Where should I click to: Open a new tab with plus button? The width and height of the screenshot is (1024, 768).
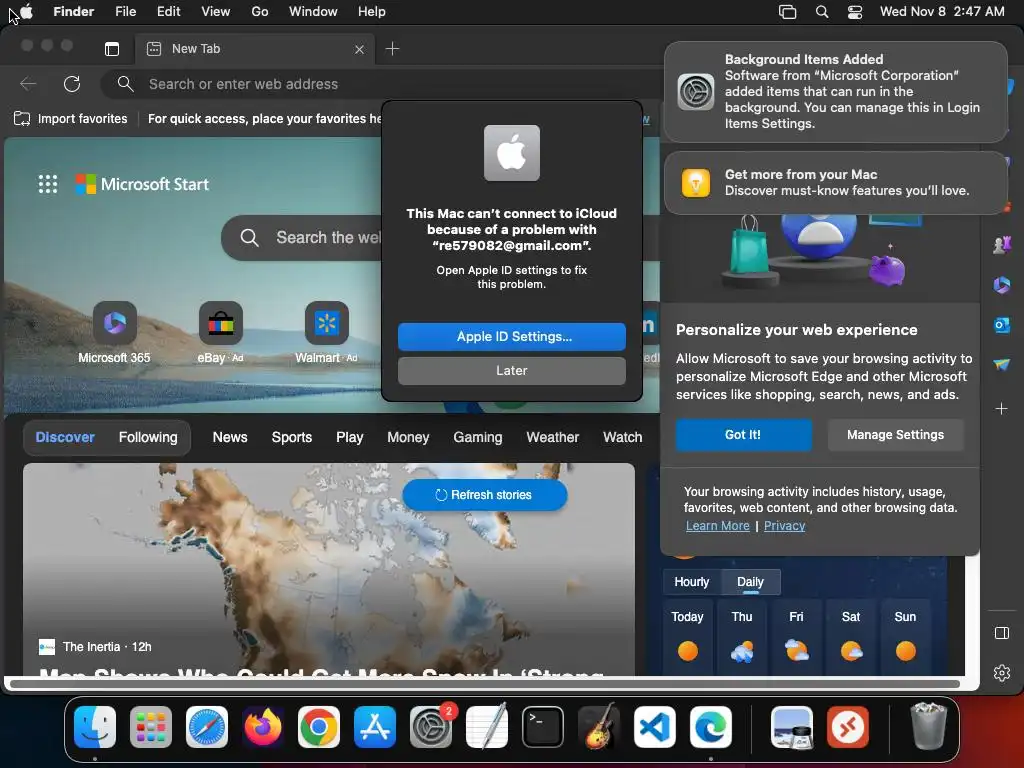click(x=392, y=48)
